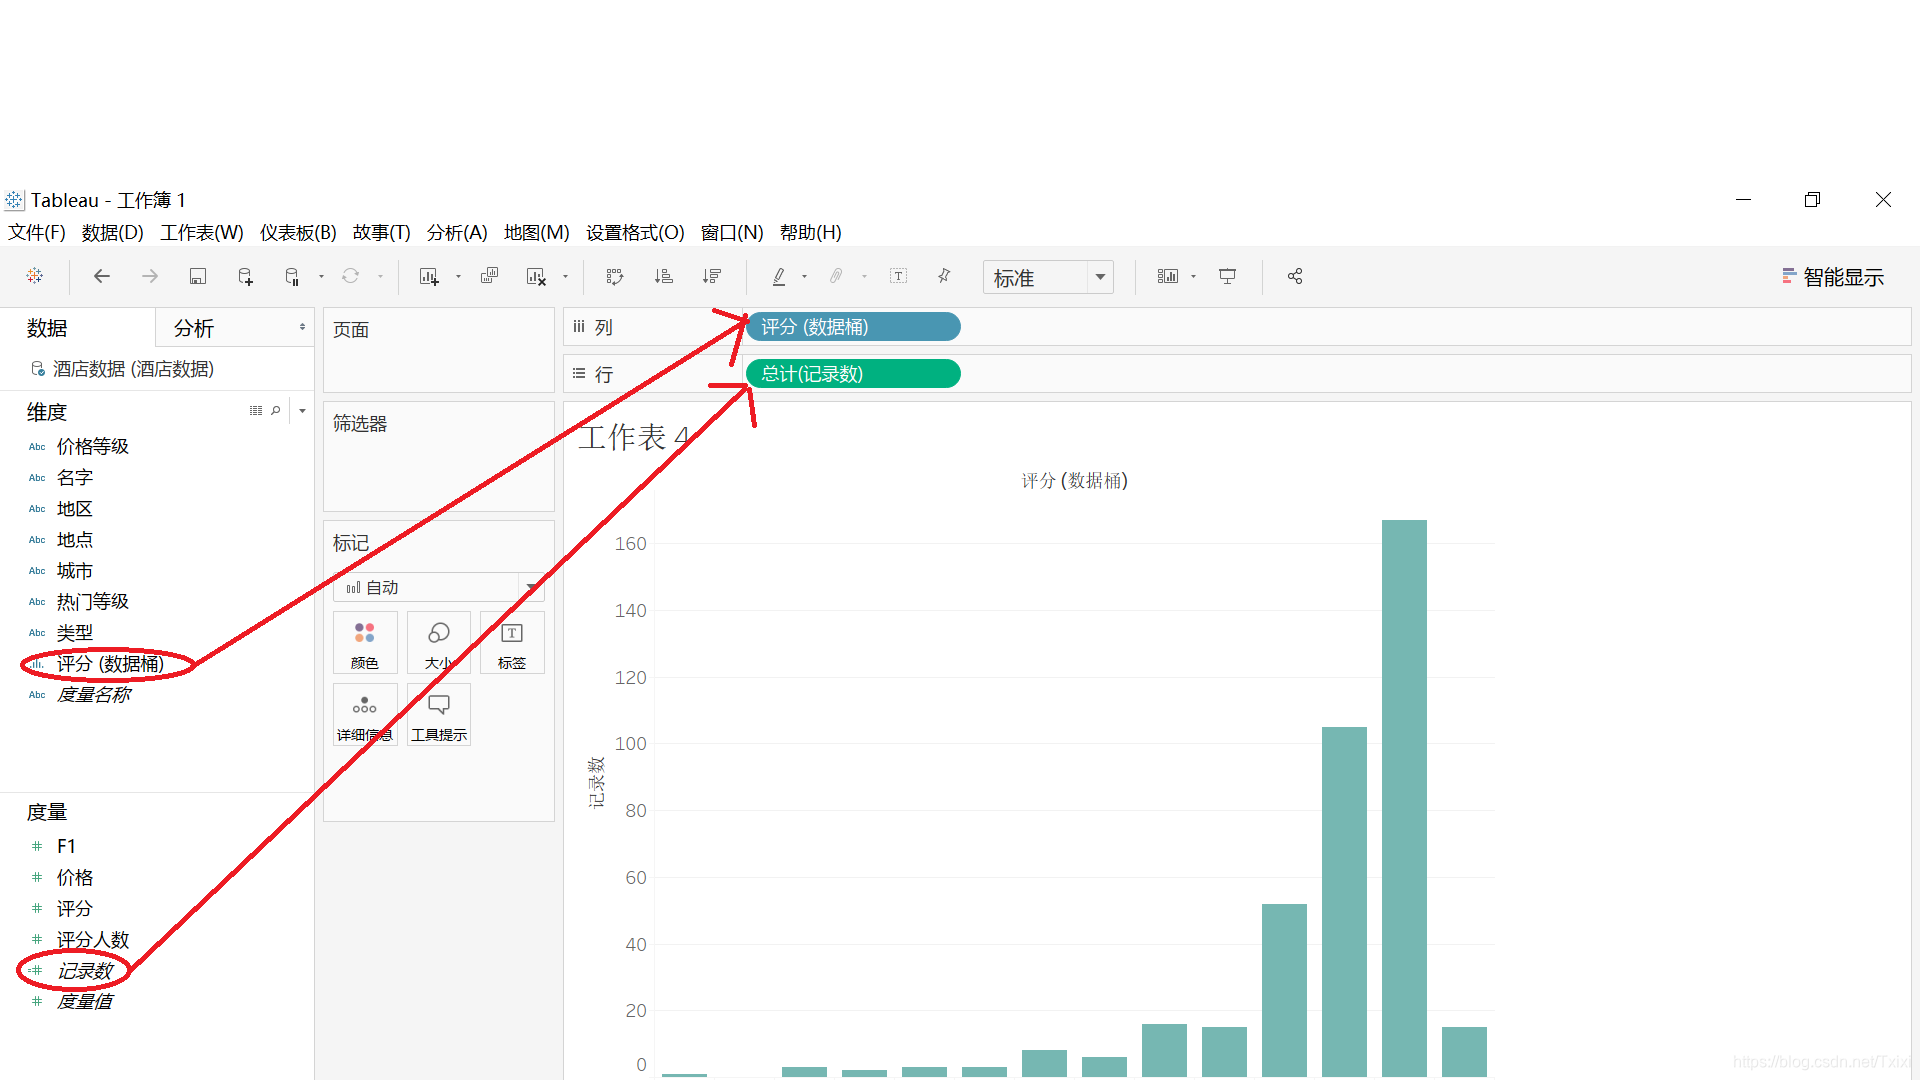Screen dimensions: 1920x1080
Task: Click the Clear Sheet icon
Action: pyautogui.click(x=536, y=276)
